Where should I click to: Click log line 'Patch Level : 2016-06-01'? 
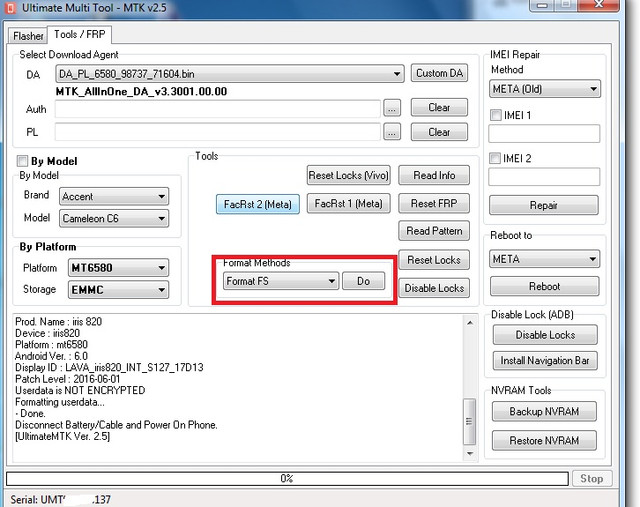(67, 379)
